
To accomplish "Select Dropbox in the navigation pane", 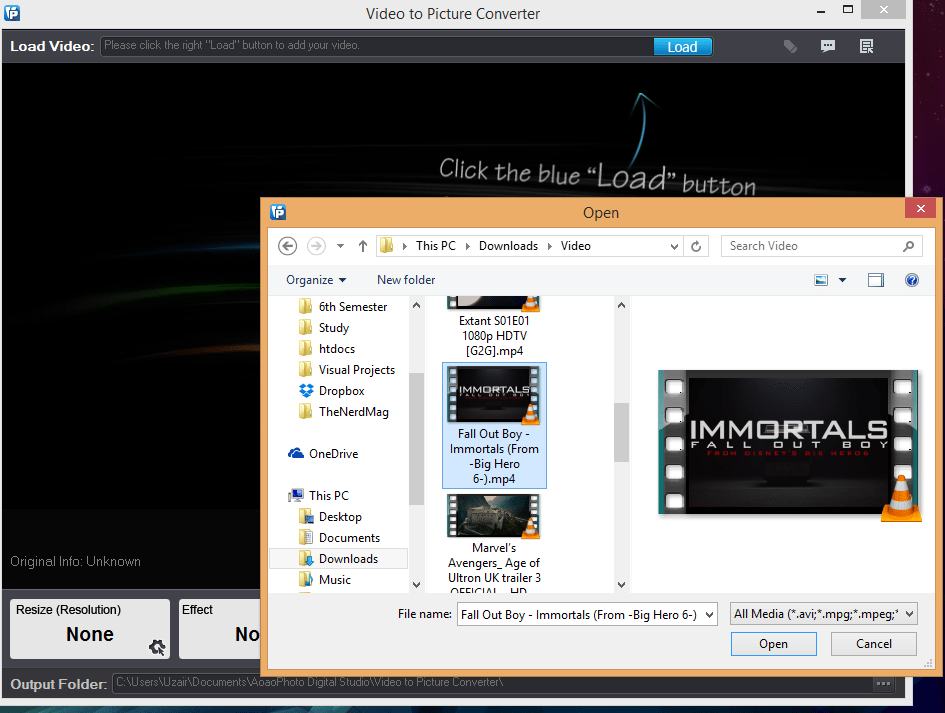I will point(341,391).
